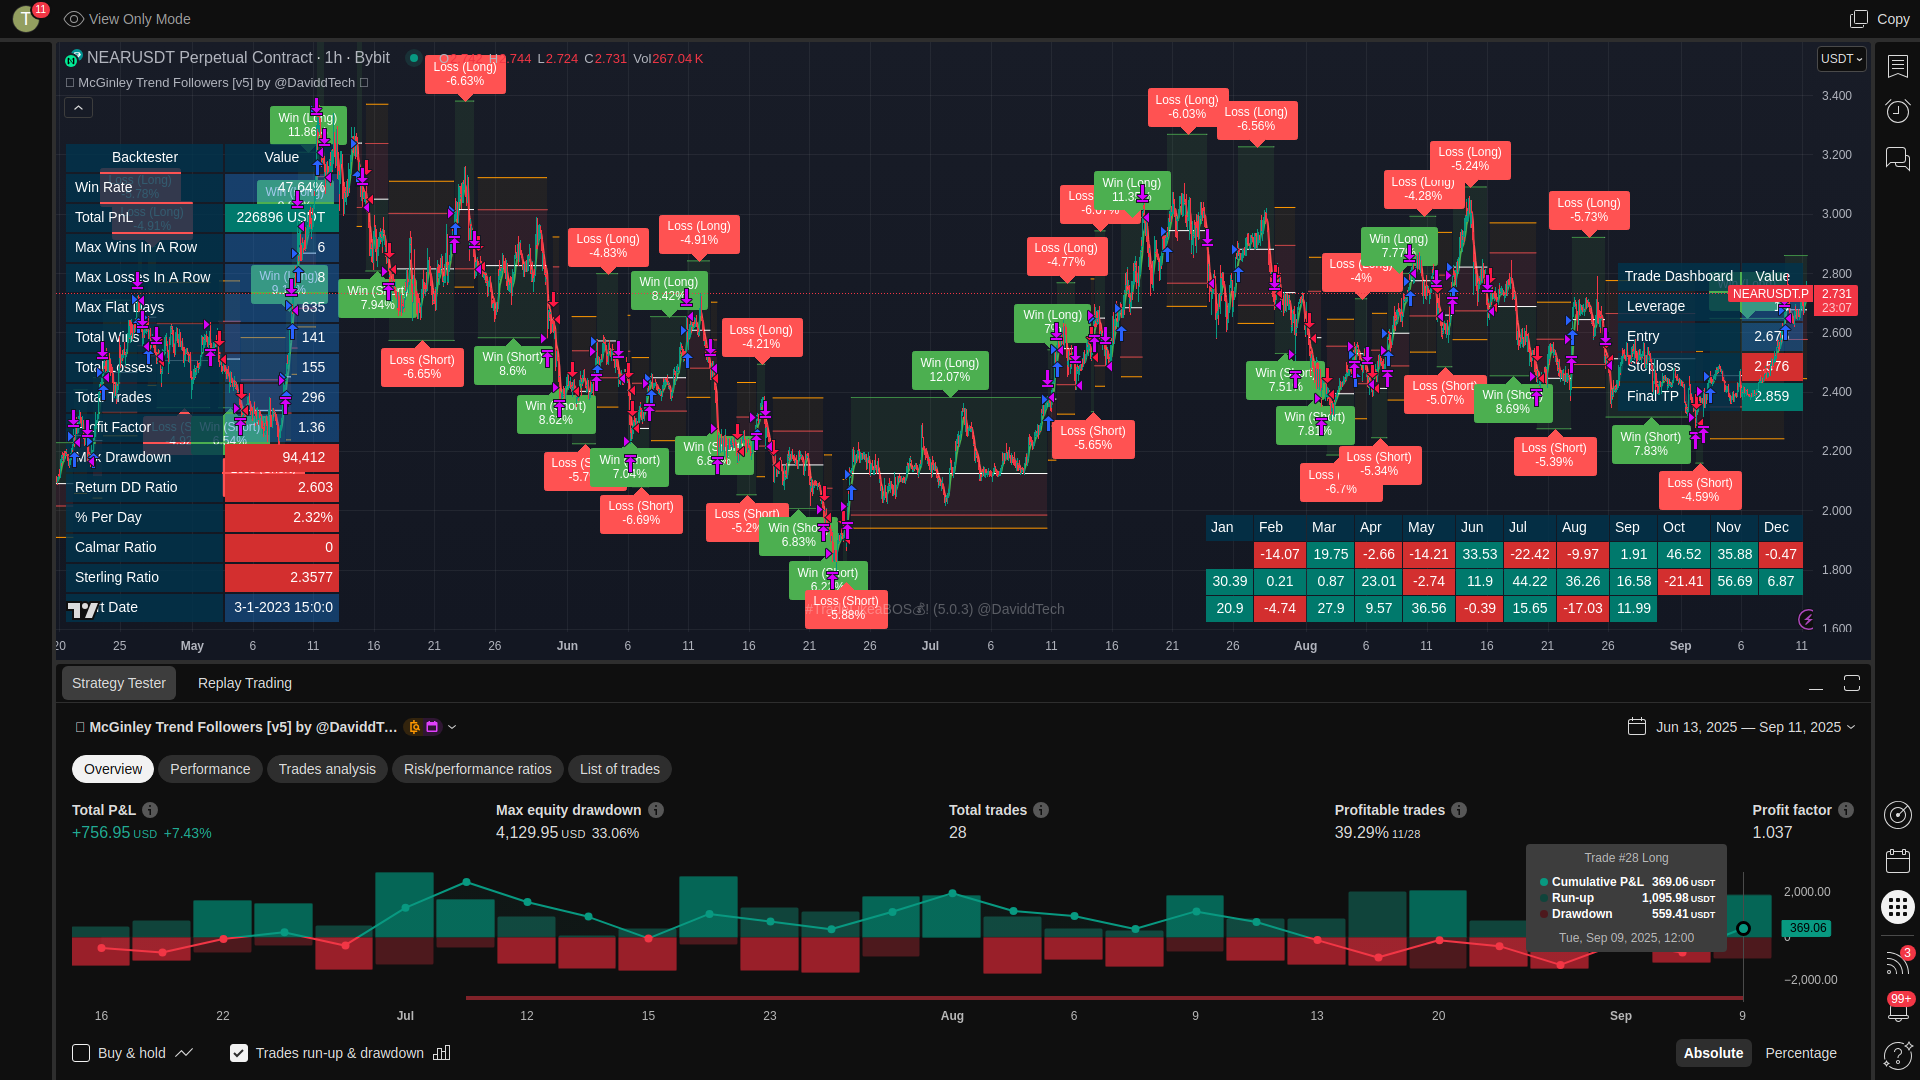Open the Performance tab

[210, 769]
